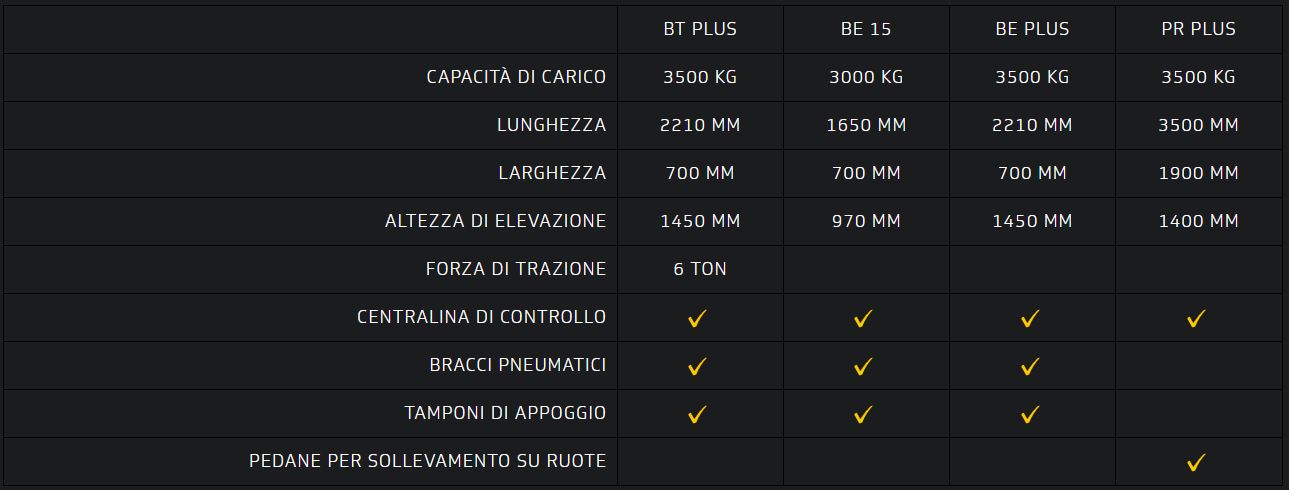This screenshot has height=490, width=1289.
Task: Click the BE 15 Tamponi di Appoggio checkmark
Action: [863, 414]
